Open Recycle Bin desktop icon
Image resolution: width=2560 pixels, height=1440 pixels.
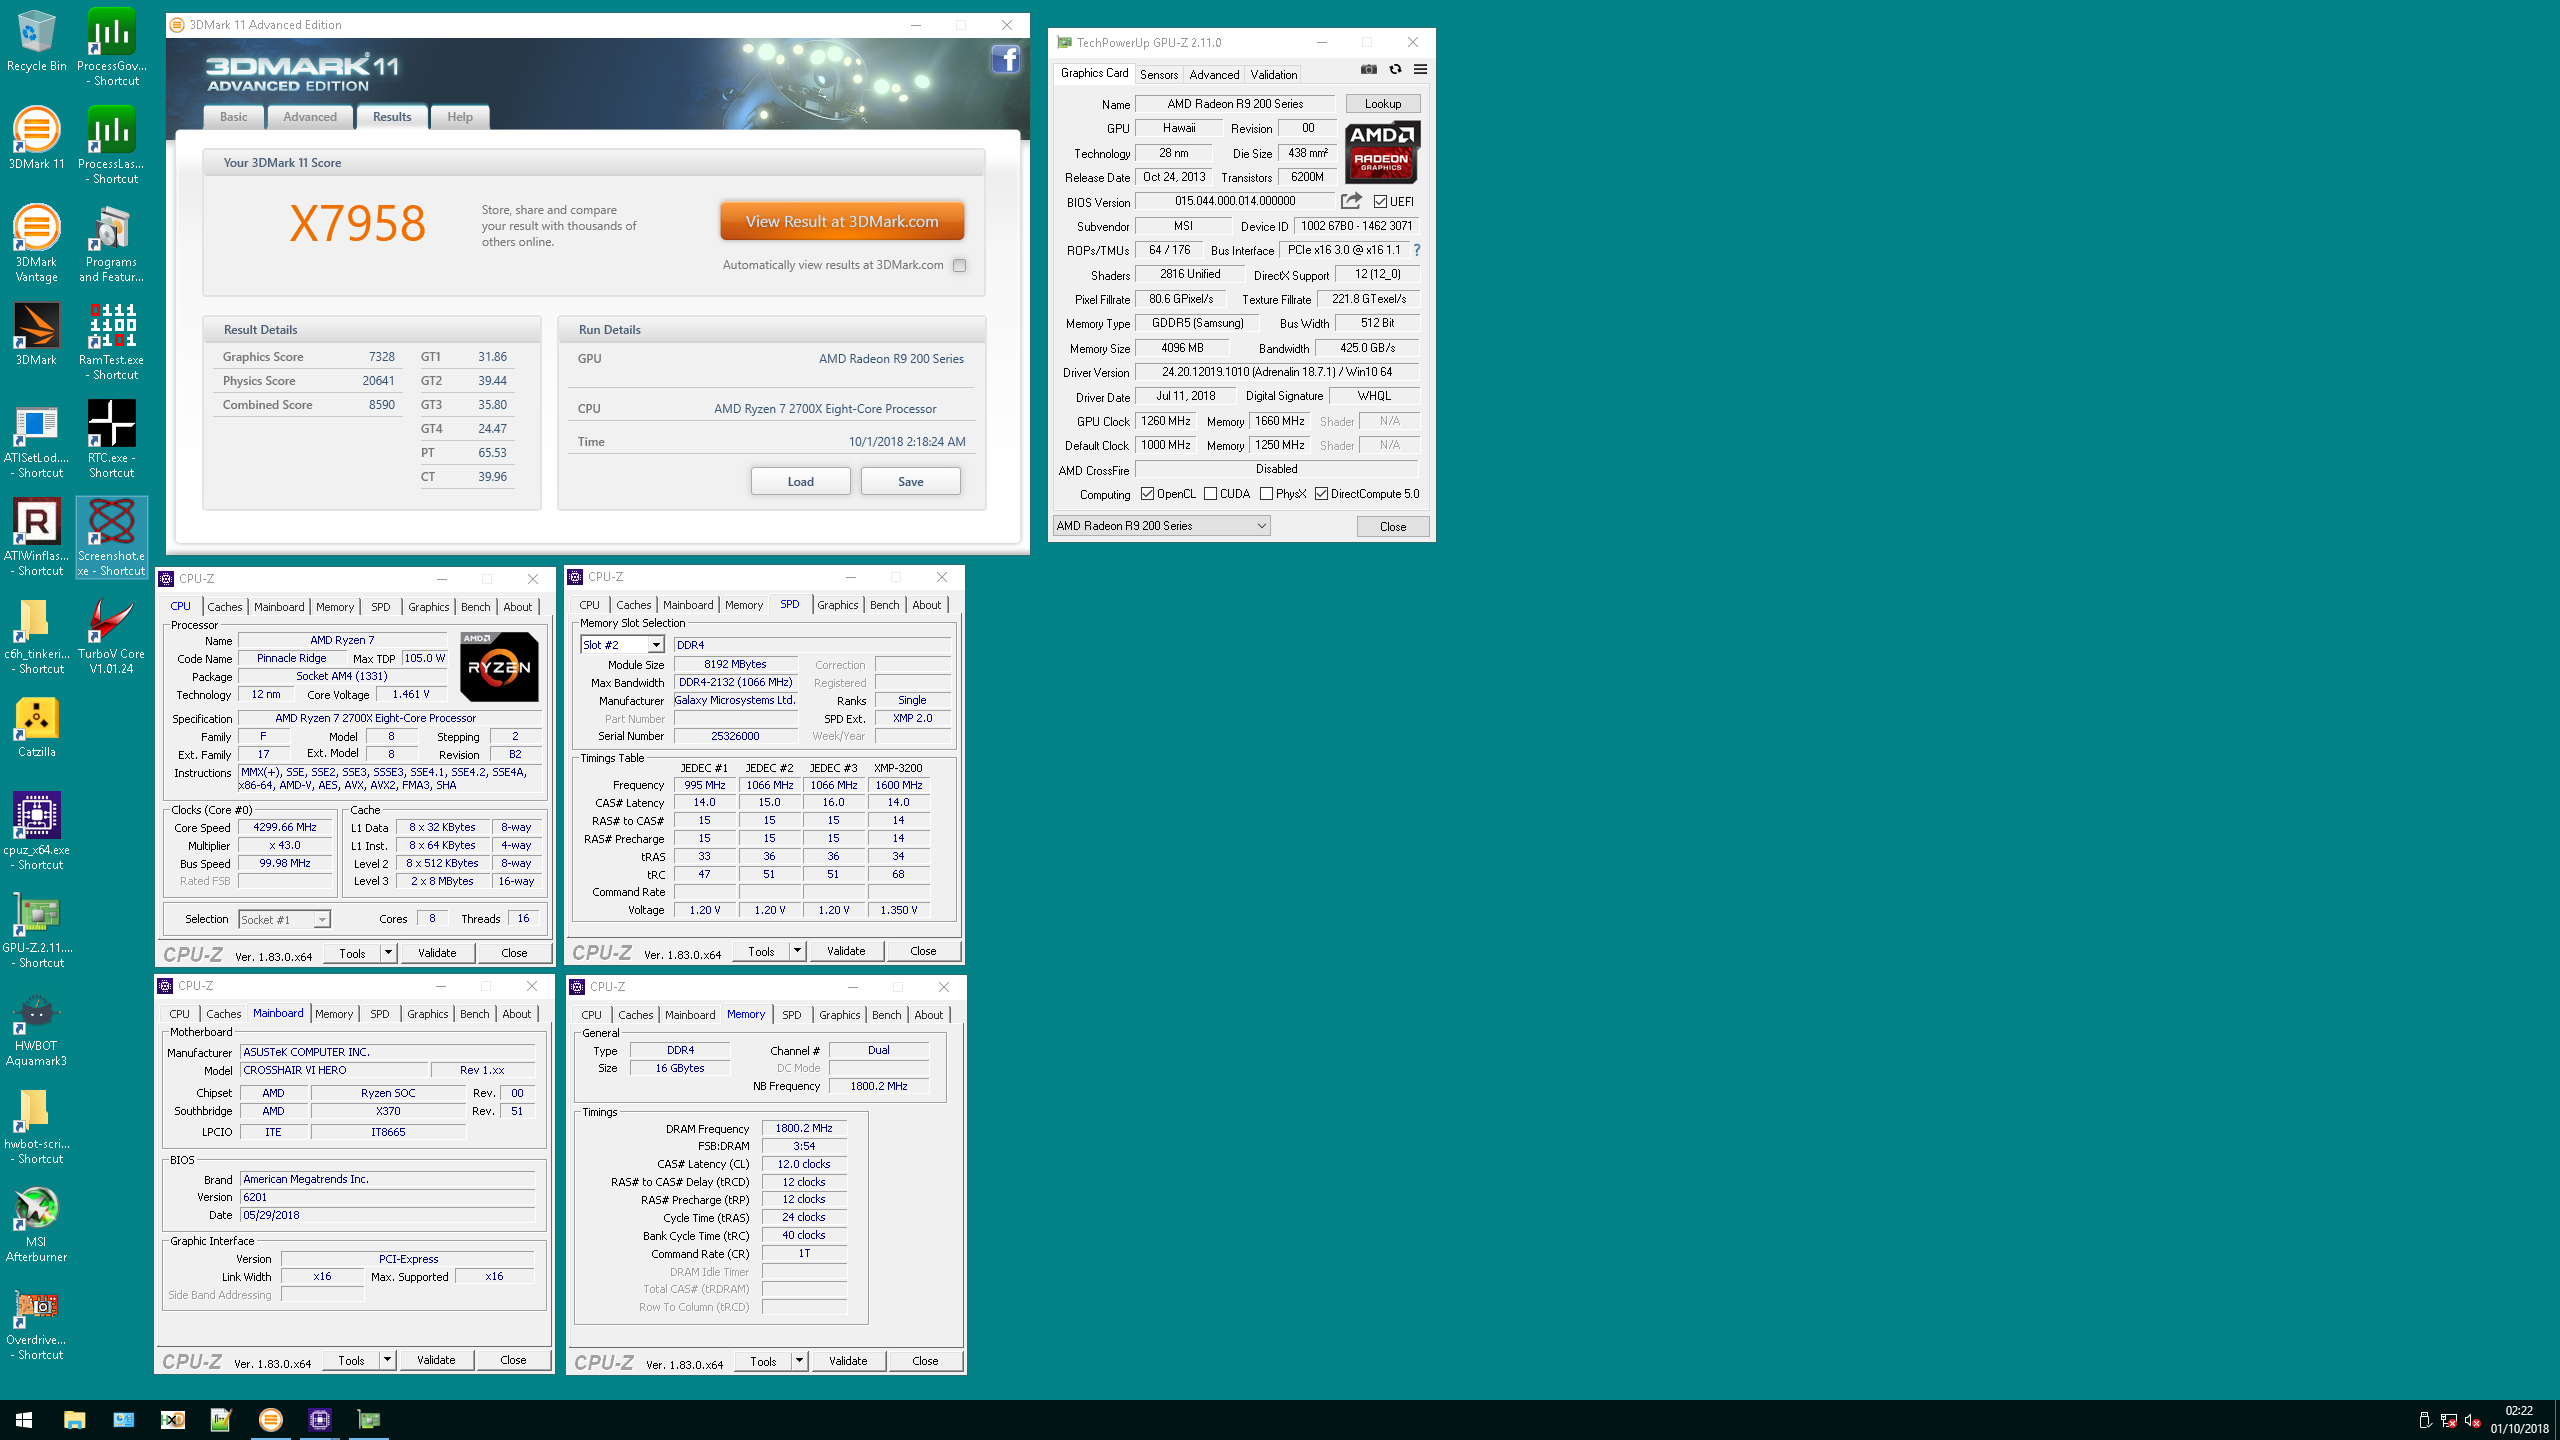[37, 42]
